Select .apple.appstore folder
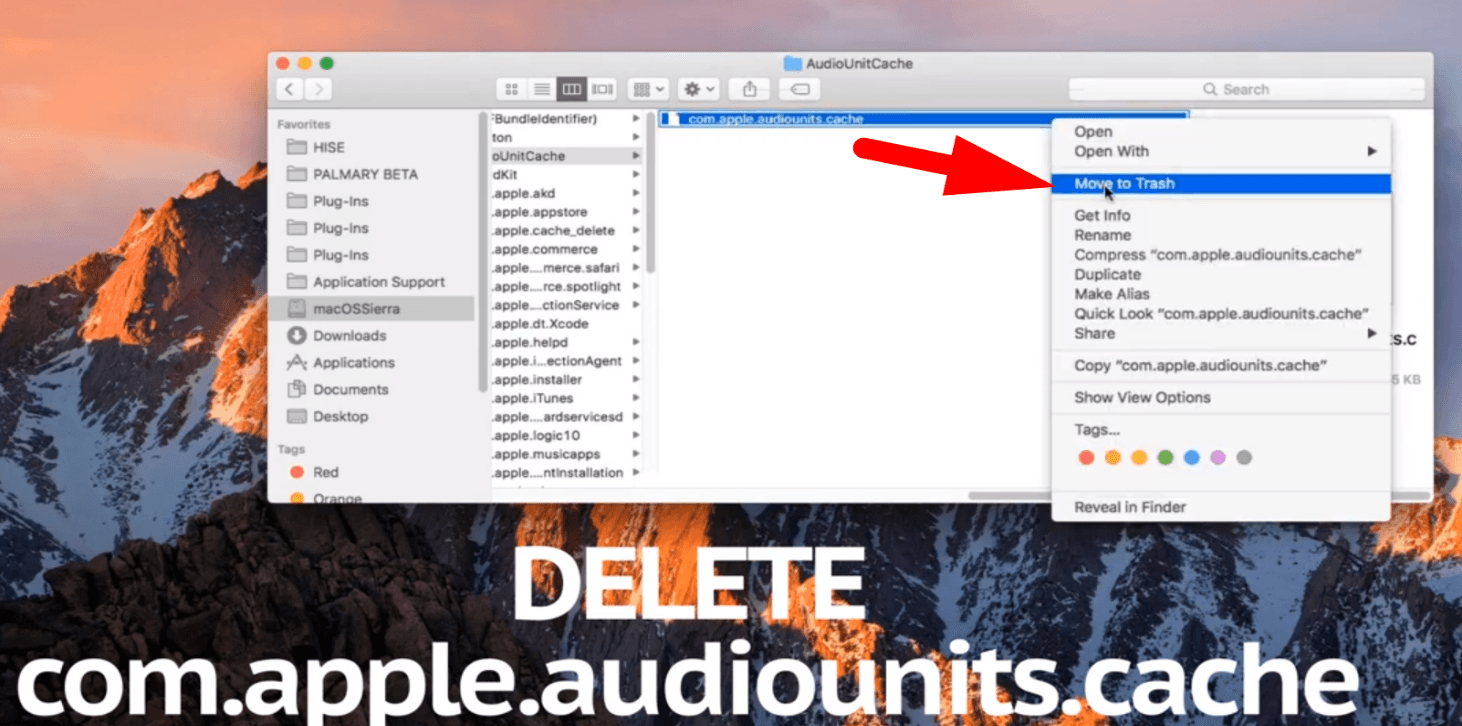 [567, 212]
